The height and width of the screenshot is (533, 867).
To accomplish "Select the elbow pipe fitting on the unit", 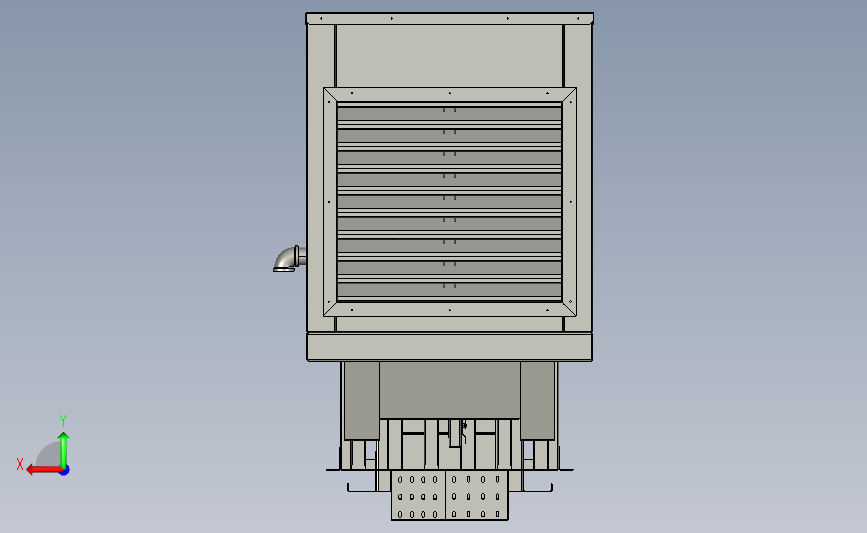I will (290, 259).
